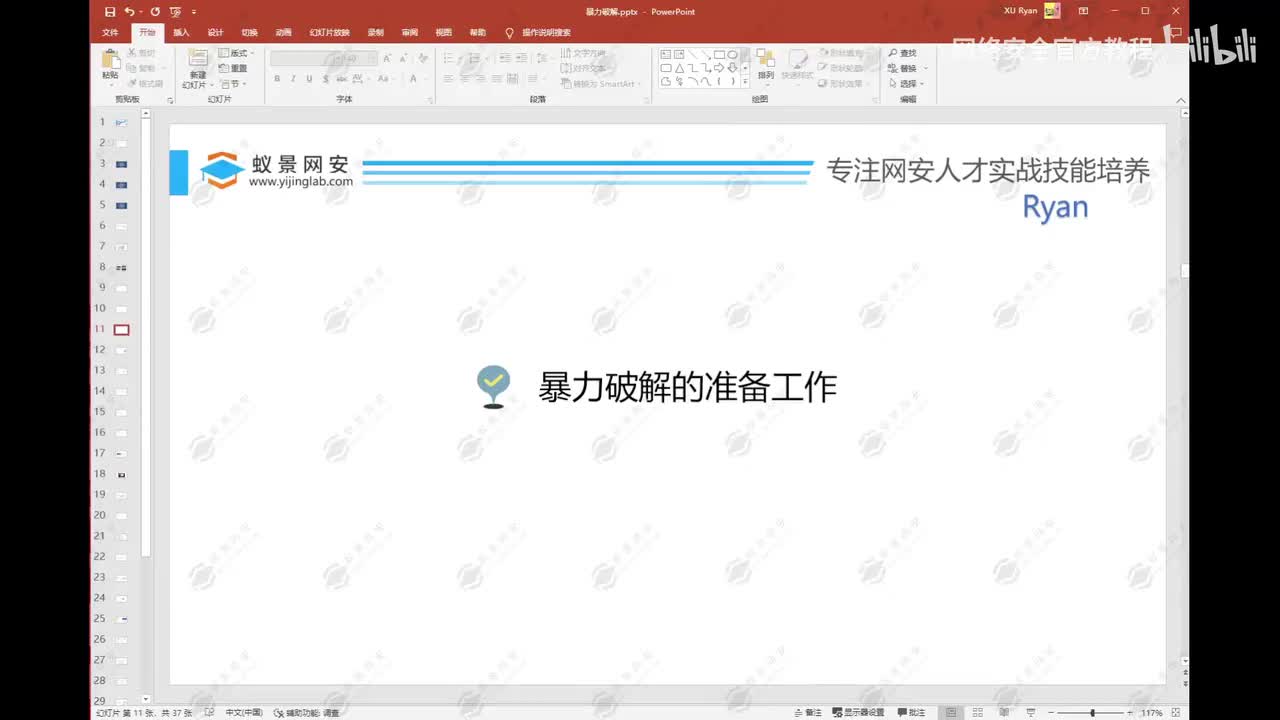This screenshot has height=720, width=1280.
Task: Switch to the 幻灯片放映 slideshow tab
Action: [330, 32]
